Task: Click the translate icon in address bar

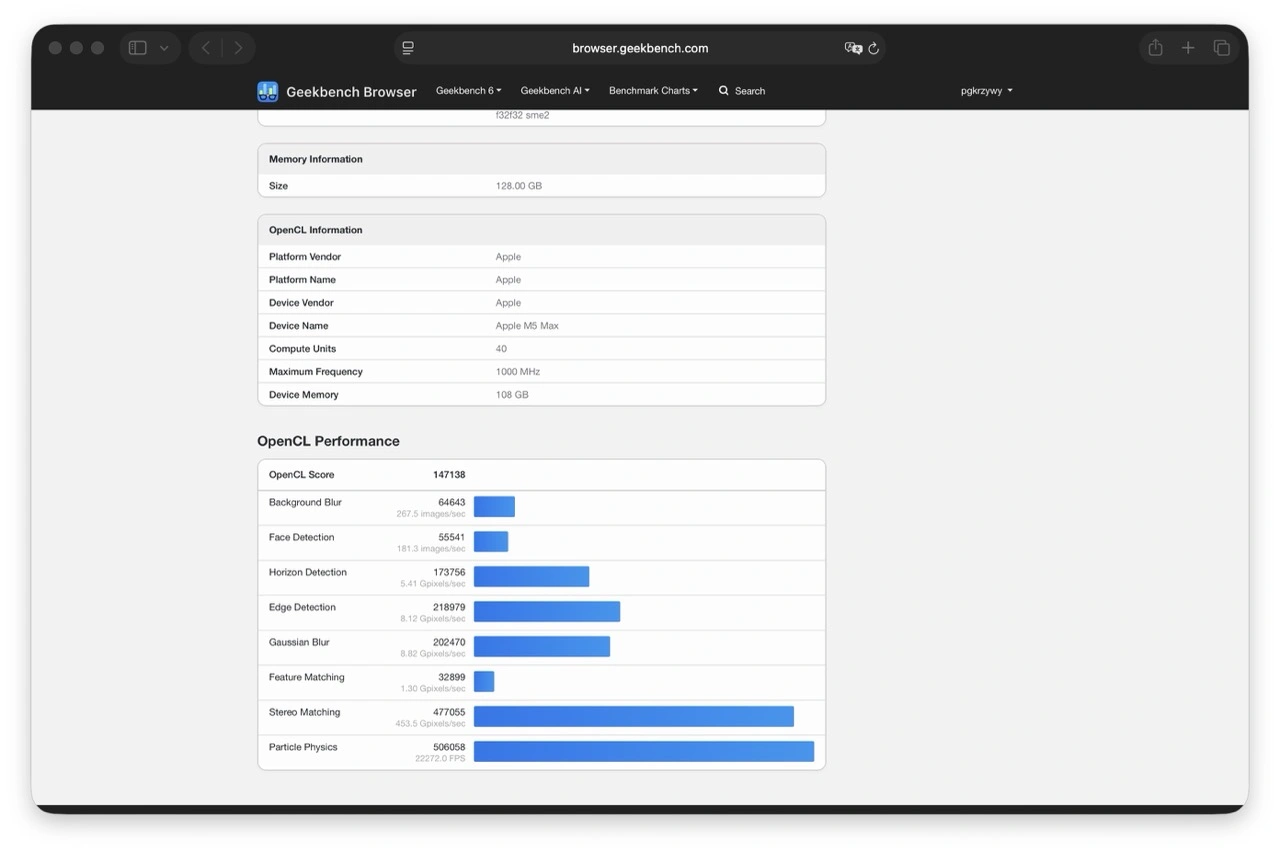Action: pos(852,48)
